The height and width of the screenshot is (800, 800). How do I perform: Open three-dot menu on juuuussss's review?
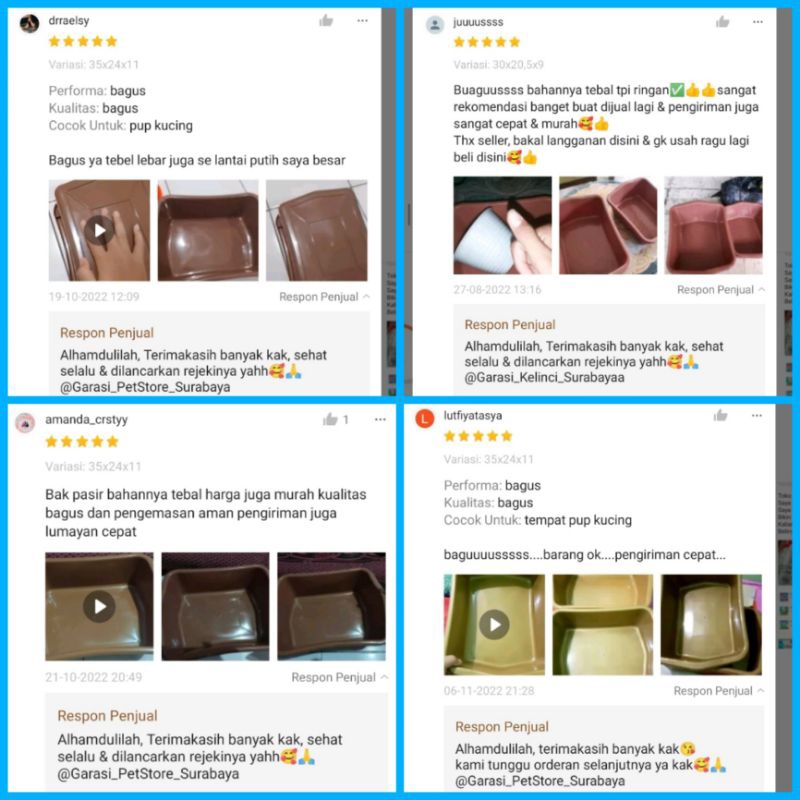pos(758,22)
